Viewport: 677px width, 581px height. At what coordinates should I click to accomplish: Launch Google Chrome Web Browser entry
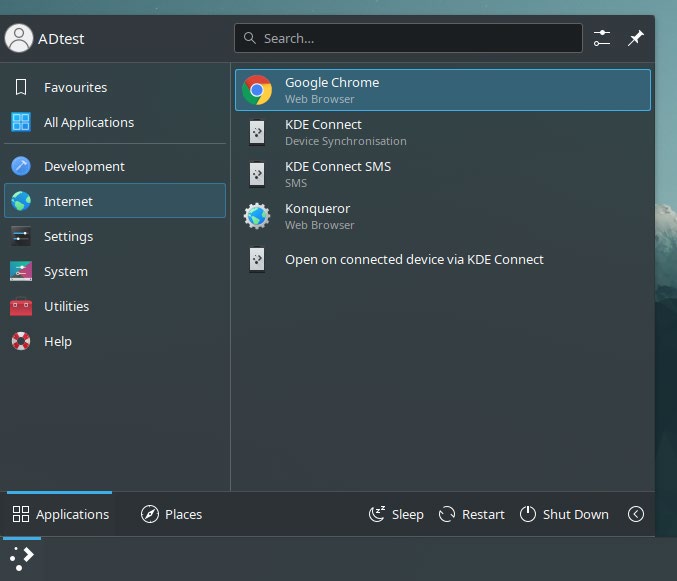(x=443, y=90)
